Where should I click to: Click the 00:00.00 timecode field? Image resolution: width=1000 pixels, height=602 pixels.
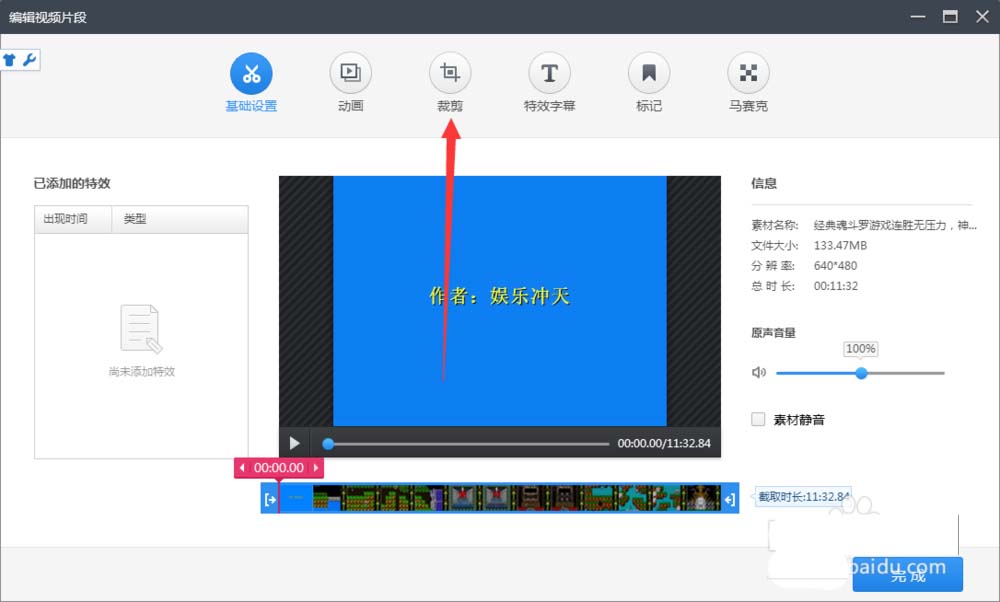click(279, 468)
